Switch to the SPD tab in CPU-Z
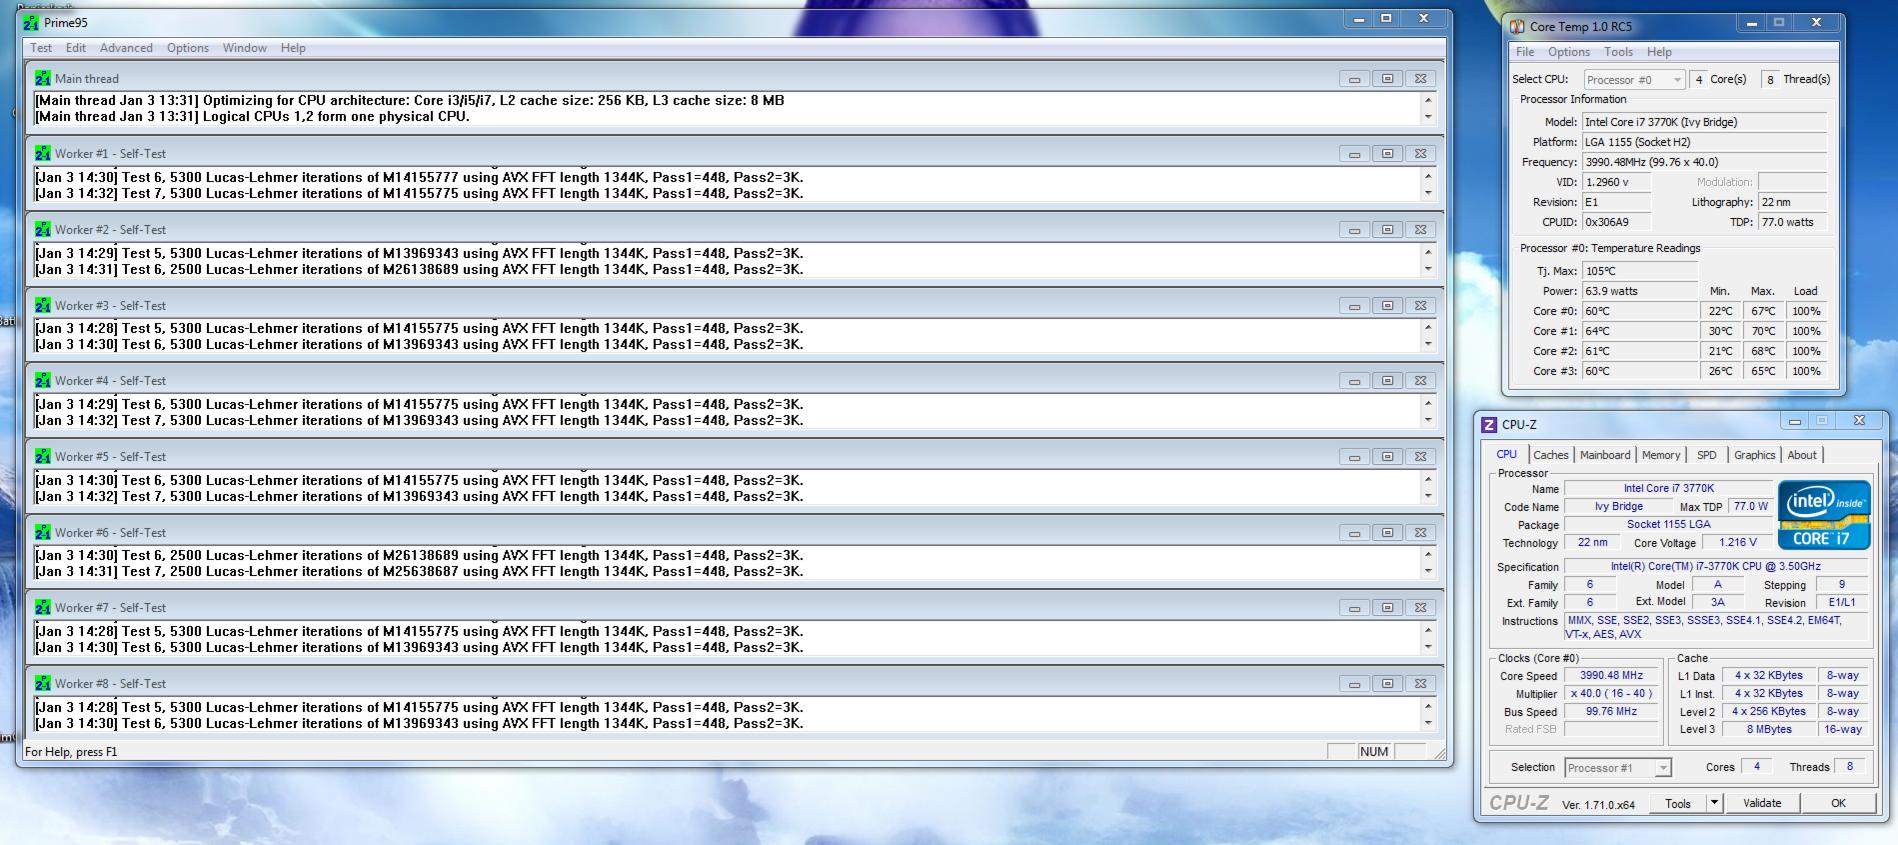The width and height of the screenshot is (1898, 845). point(1707,455)
